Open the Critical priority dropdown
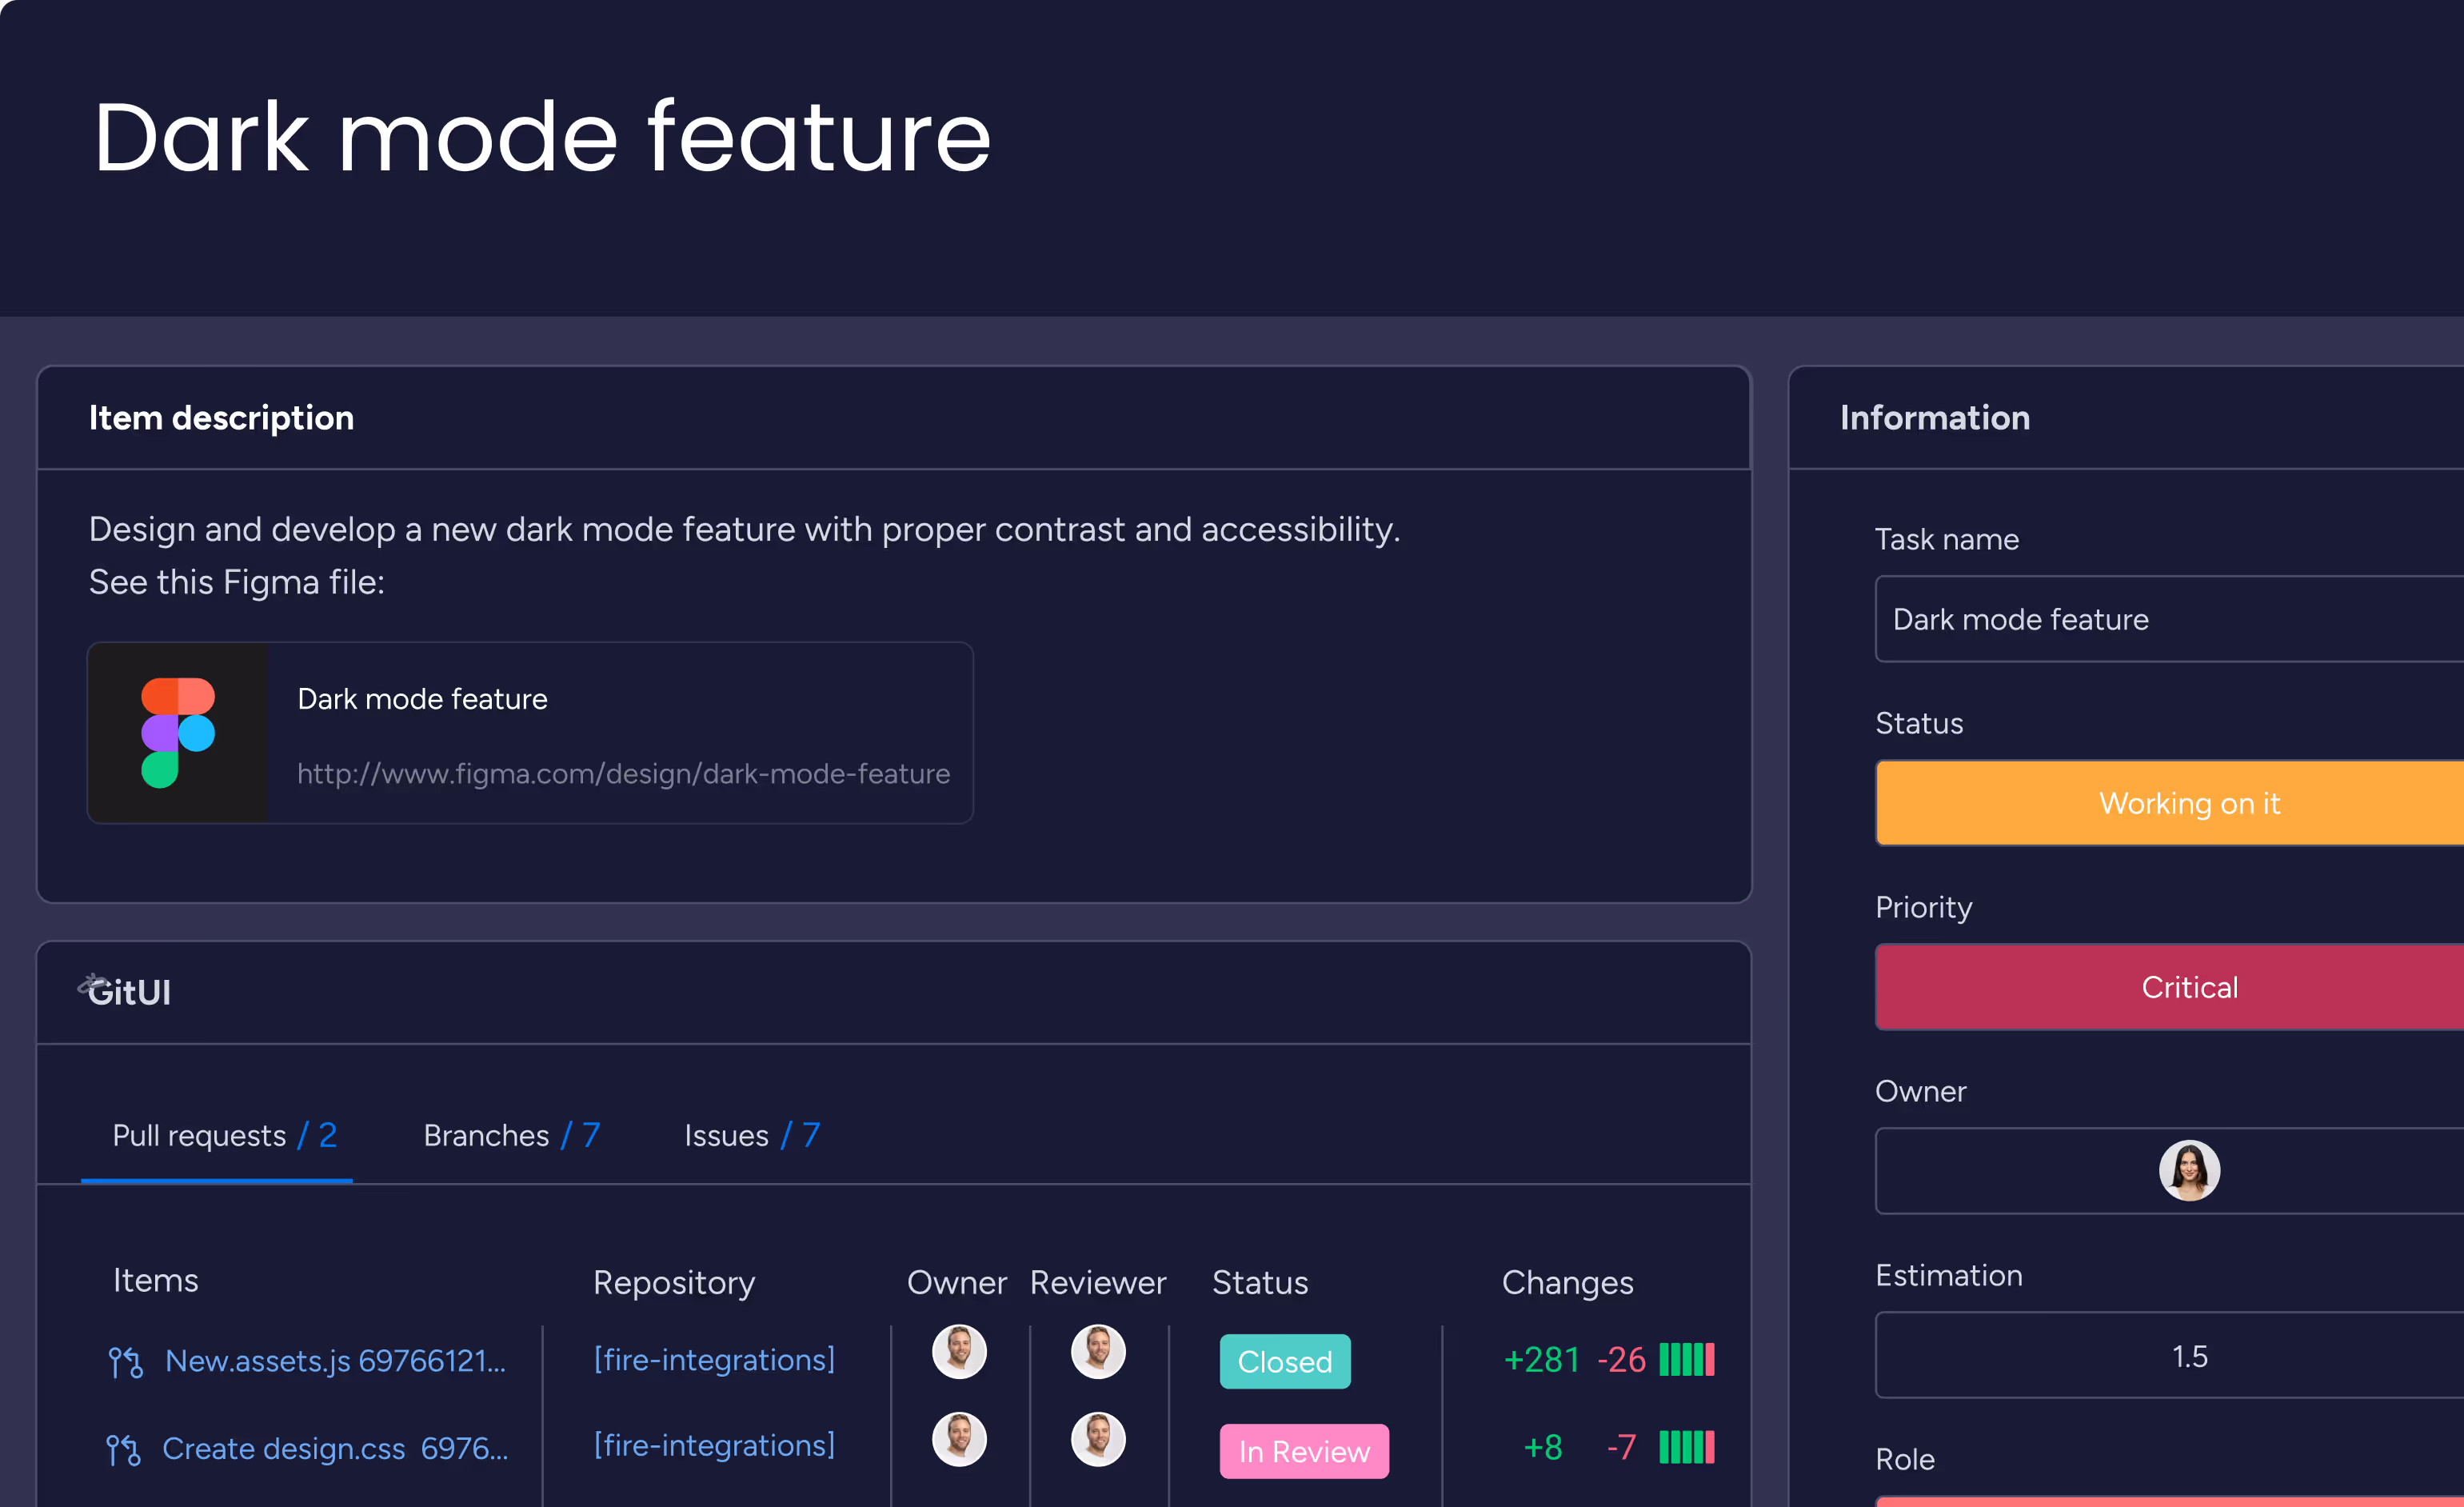The image size is (2464, 1507). pos(2170,987)
